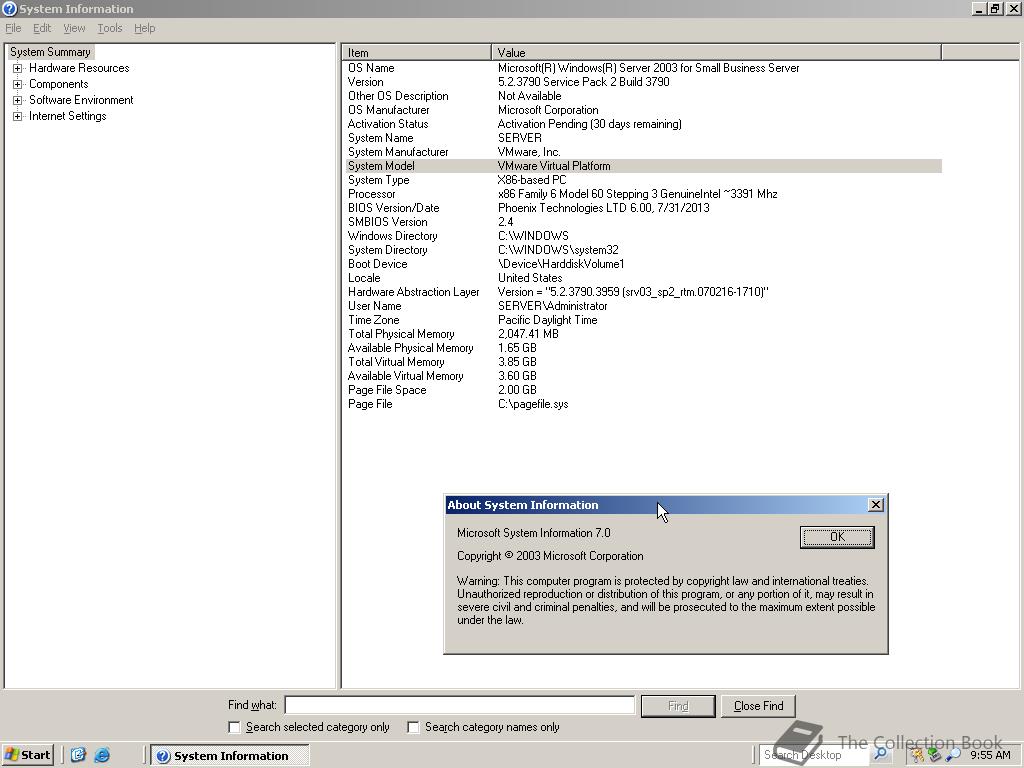Select the Boot Device row
Screen dimensions: 1024x768
click(x=643, y=264)
